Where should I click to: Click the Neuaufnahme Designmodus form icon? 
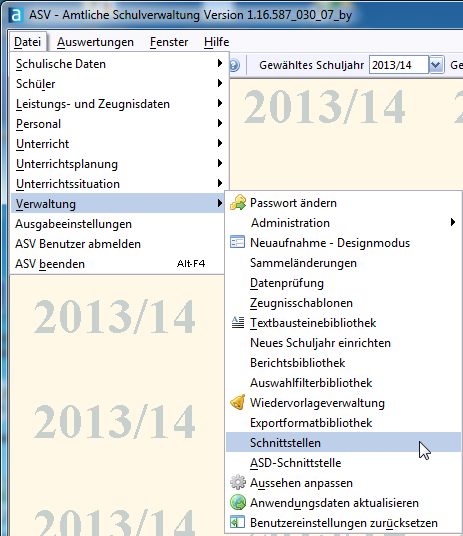coord(237,242)
